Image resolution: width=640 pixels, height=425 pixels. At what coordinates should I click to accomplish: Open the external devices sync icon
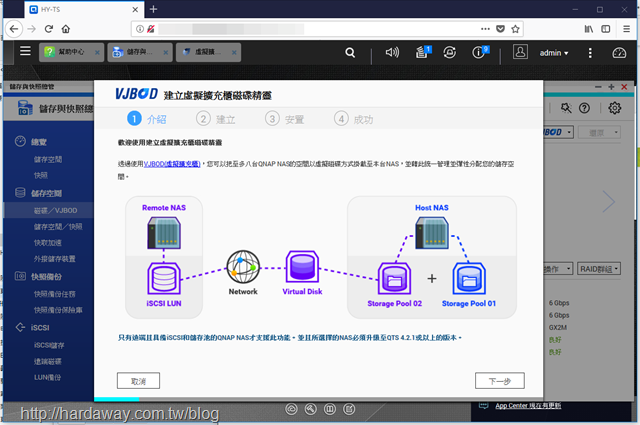[449, 52]
